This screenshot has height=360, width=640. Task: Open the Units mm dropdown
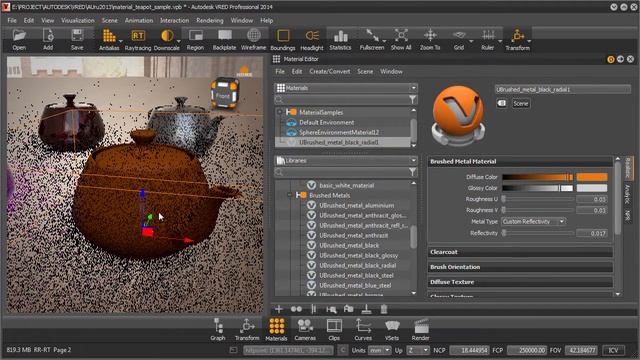point(379,350)
